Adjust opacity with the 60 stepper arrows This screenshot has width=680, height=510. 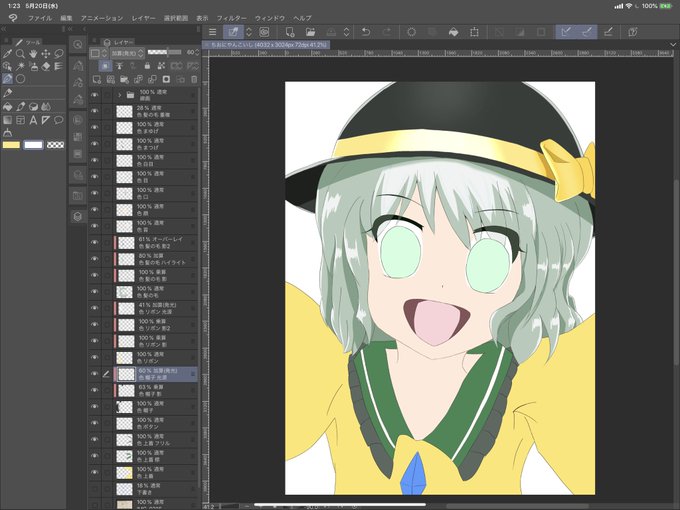click(197, 52)
